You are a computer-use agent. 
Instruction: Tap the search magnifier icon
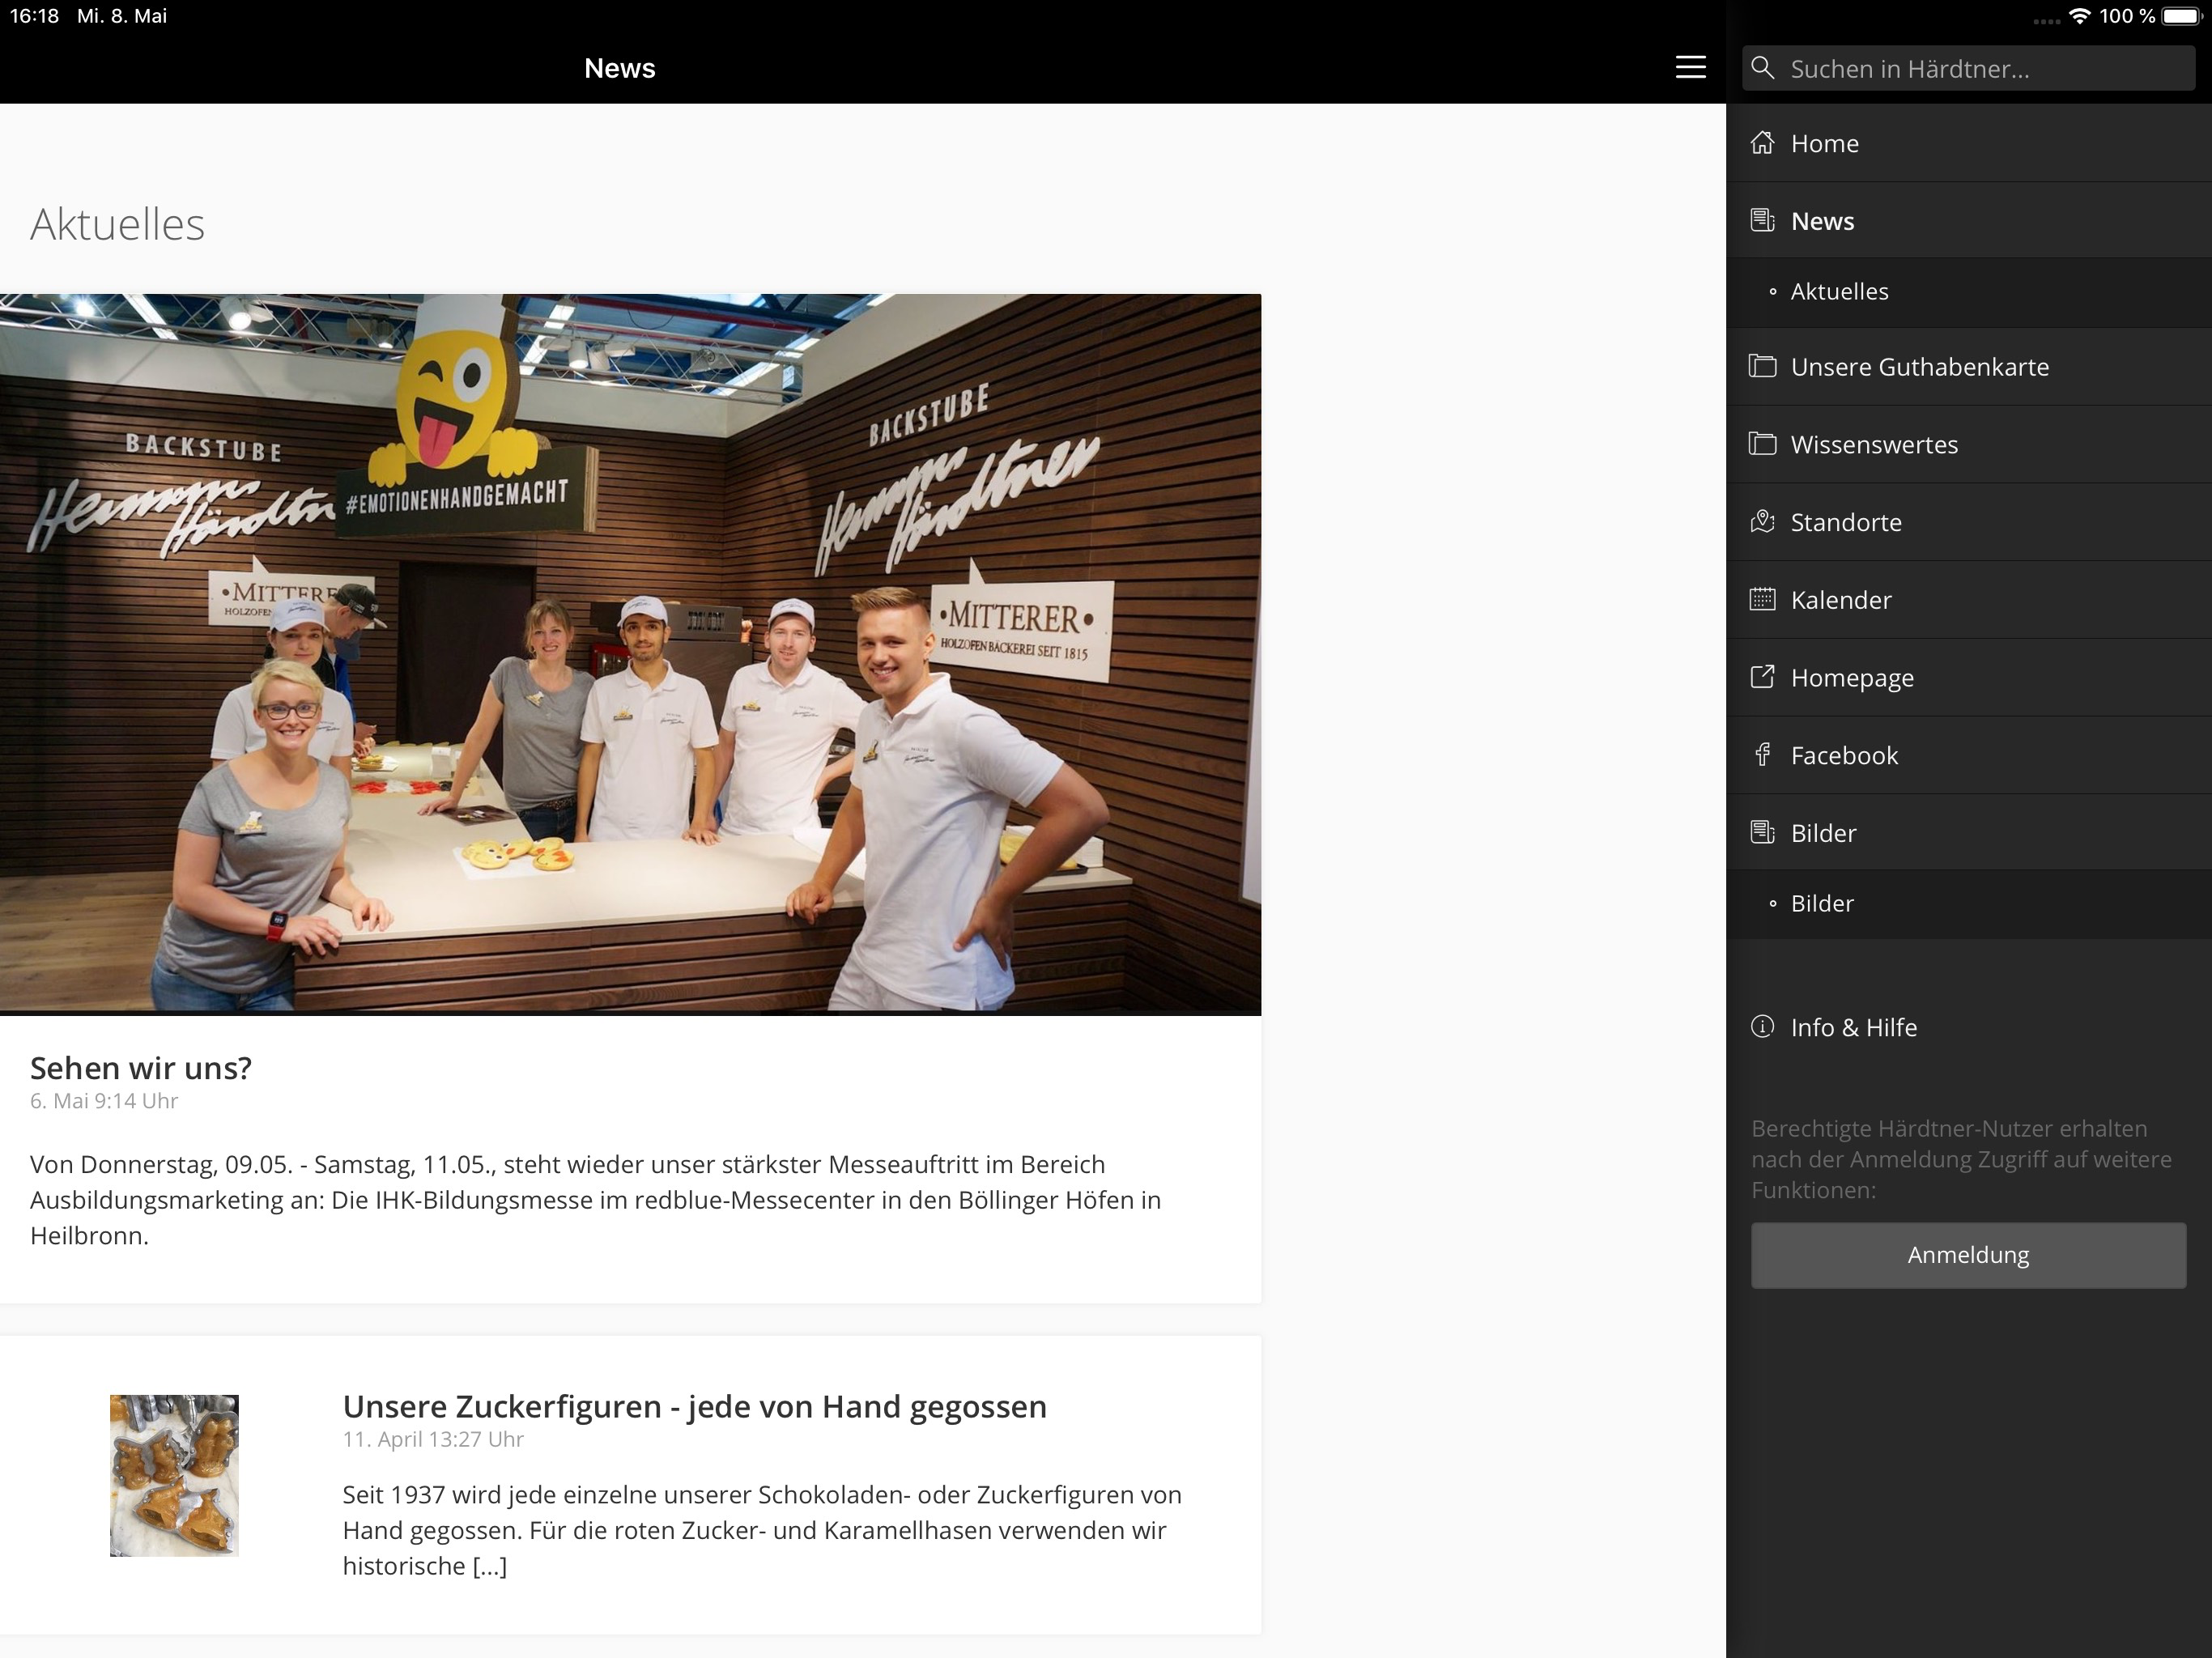point(1763,68)
